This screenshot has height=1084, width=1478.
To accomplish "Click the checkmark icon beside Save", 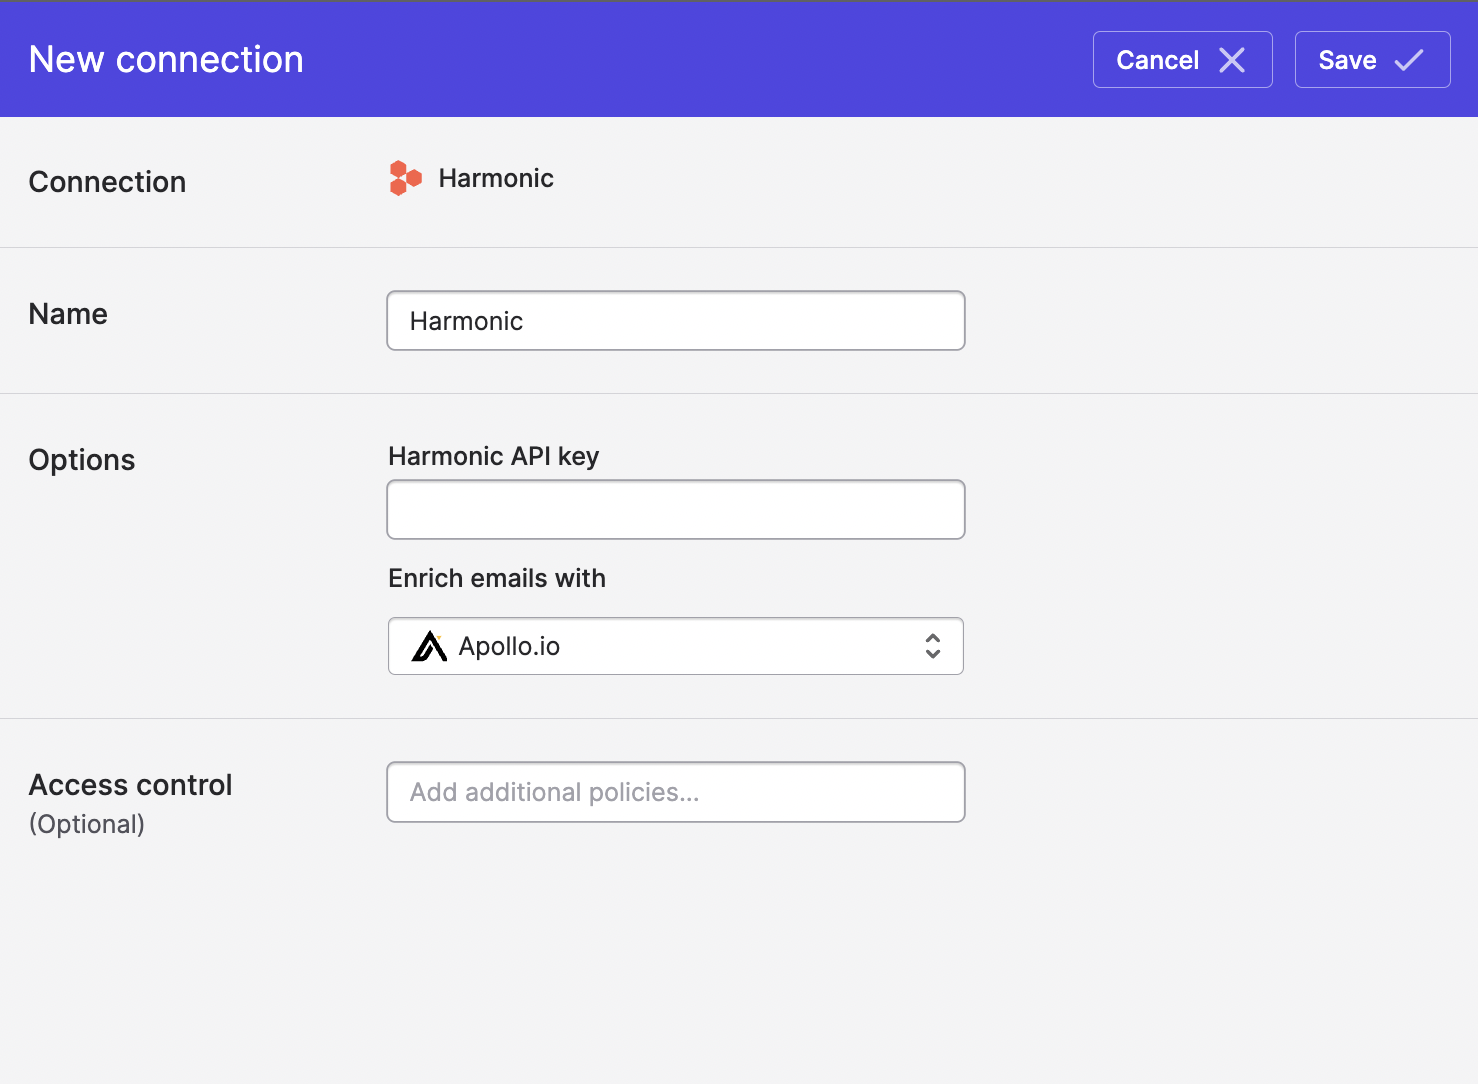I will [1409, 60].
